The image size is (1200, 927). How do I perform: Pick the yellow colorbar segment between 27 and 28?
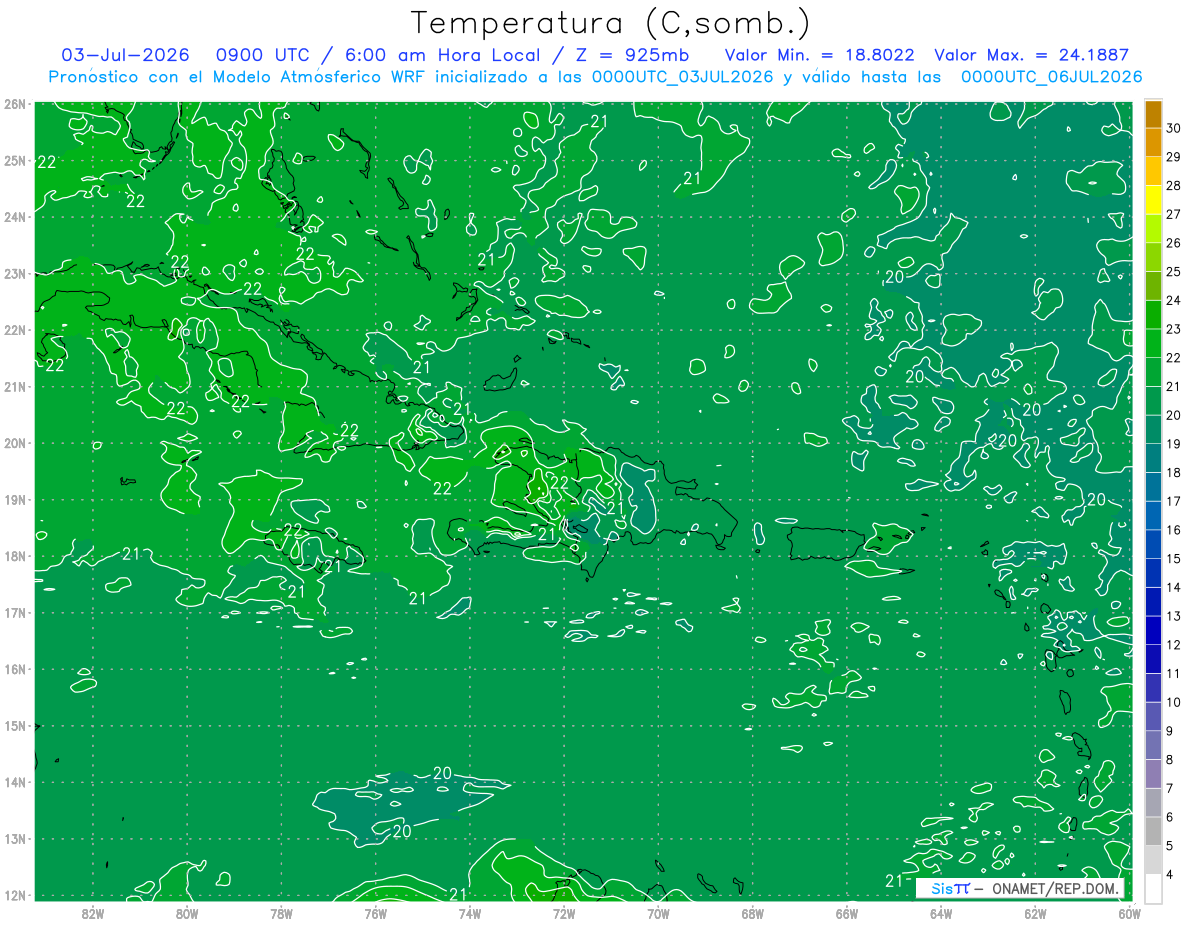click(x=1153, y=200)
